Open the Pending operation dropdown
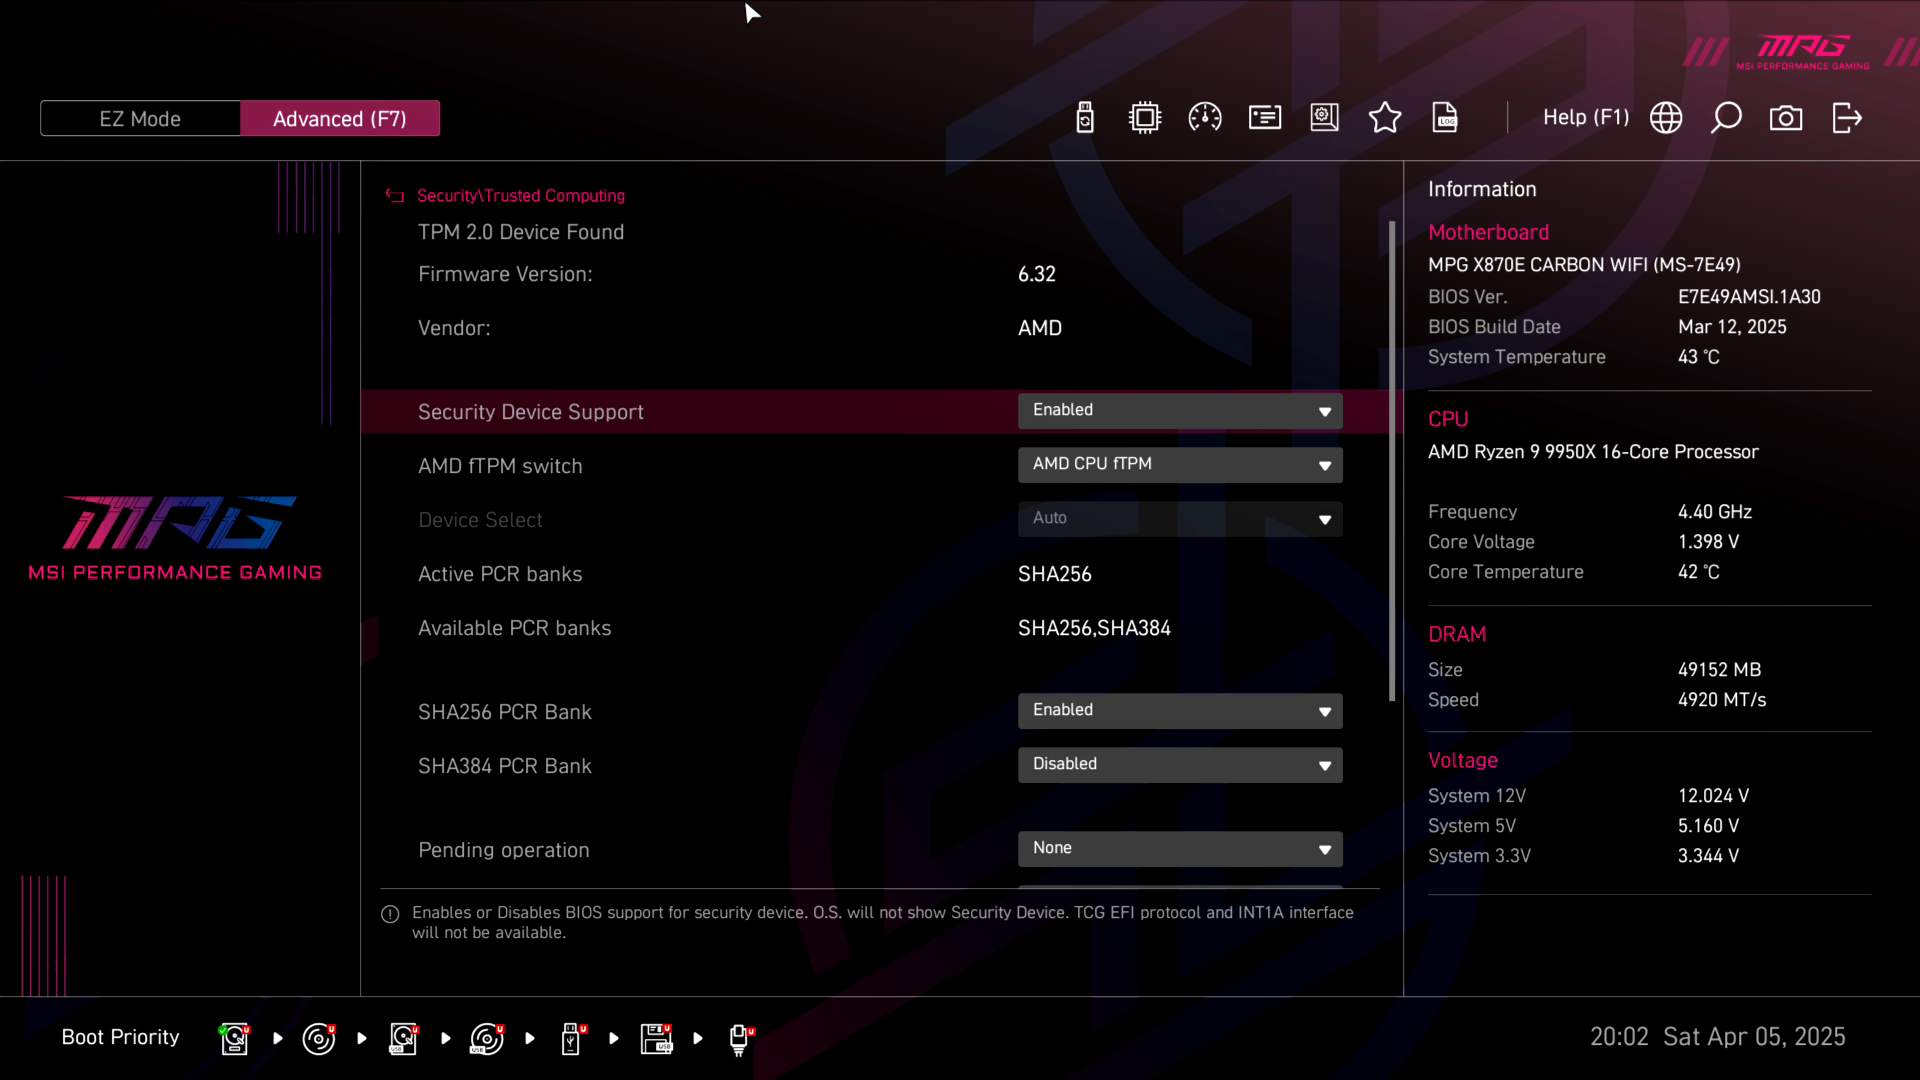Viewport: 1920px width, 1080px height. (1180, 849)
